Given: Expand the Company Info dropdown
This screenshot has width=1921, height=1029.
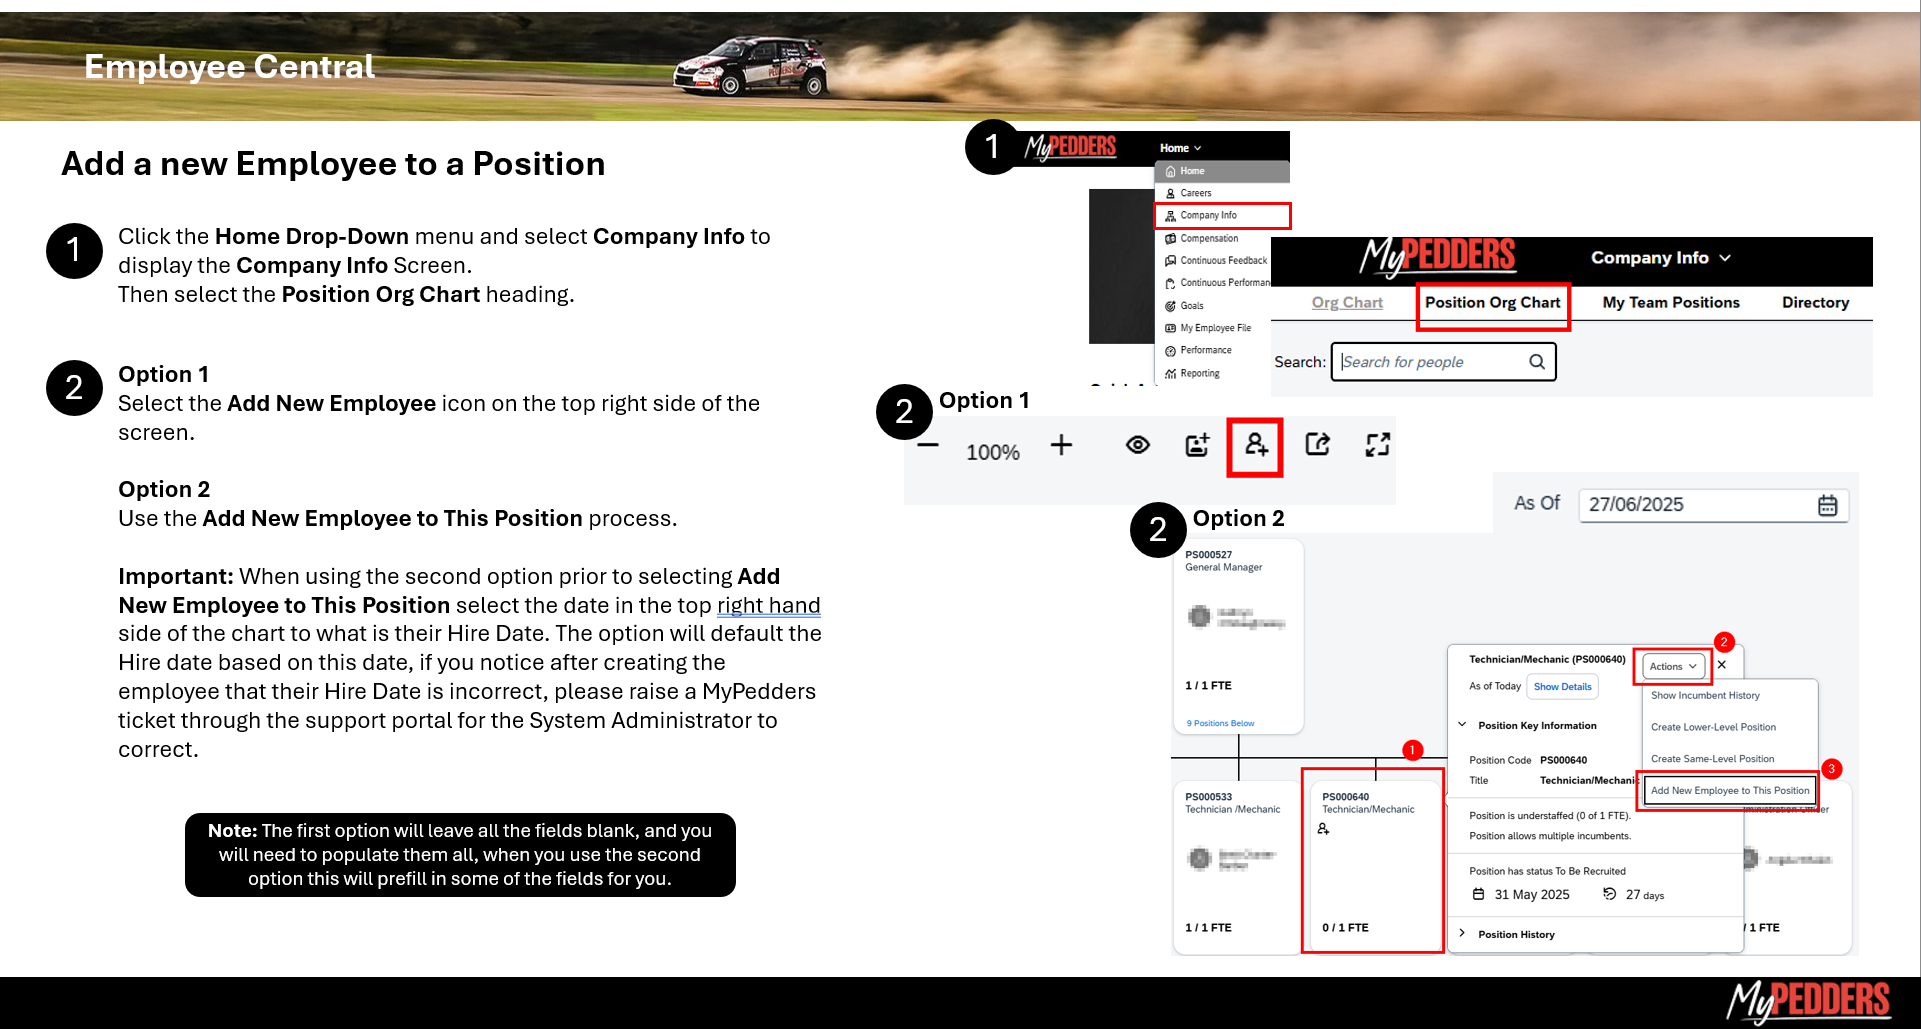Looking at the screenshot, I should (x=1660, y=258).
